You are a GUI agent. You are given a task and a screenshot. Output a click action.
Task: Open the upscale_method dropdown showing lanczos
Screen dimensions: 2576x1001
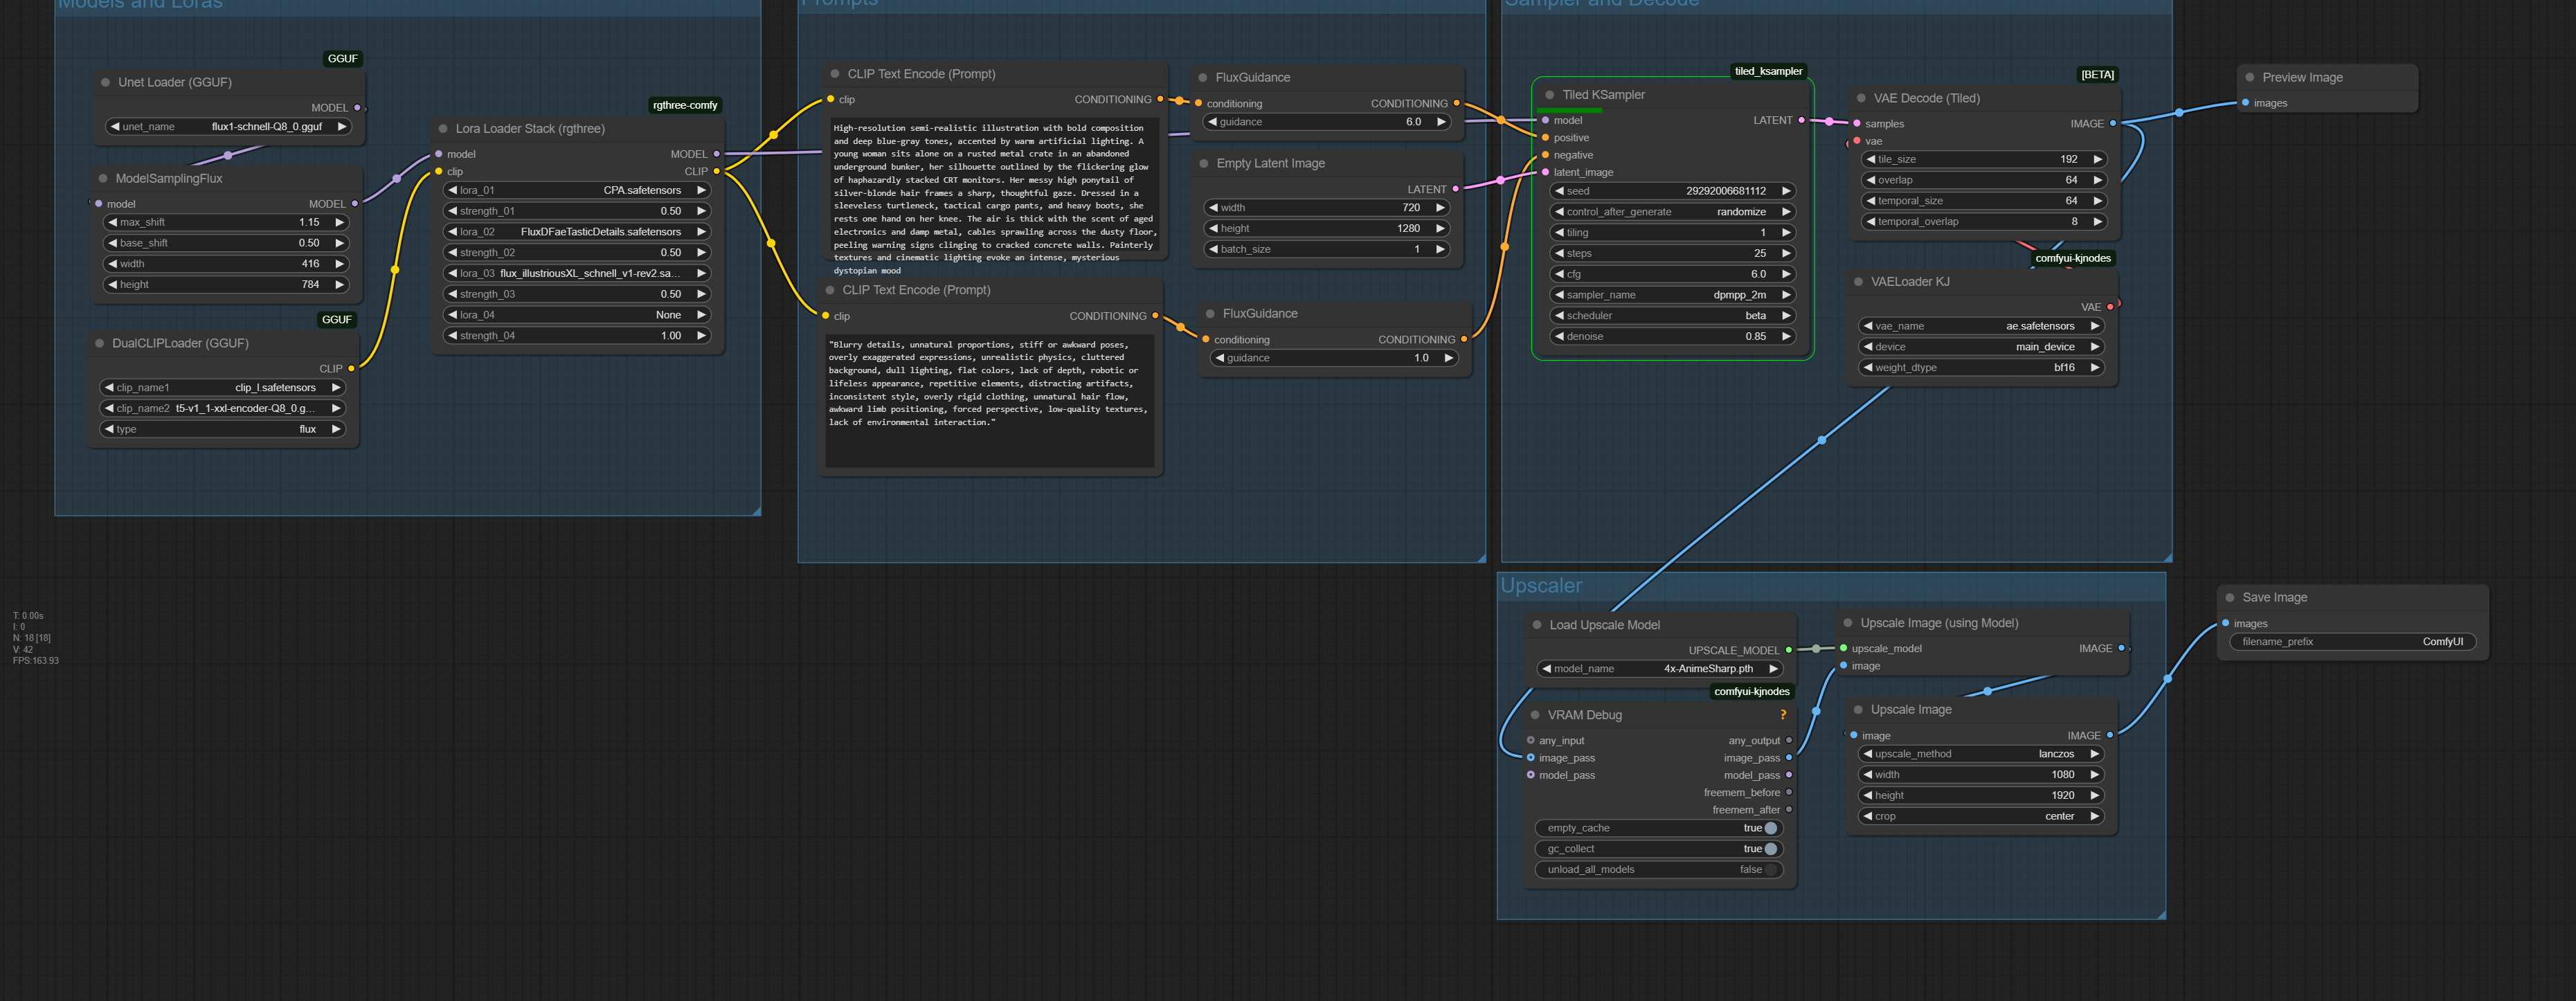point(1980,754)
